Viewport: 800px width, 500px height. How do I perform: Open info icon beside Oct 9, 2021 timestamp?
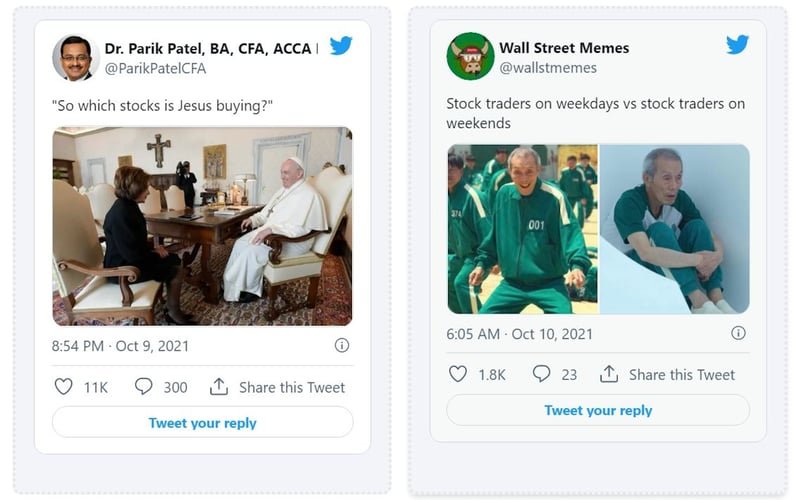[342, 345]
